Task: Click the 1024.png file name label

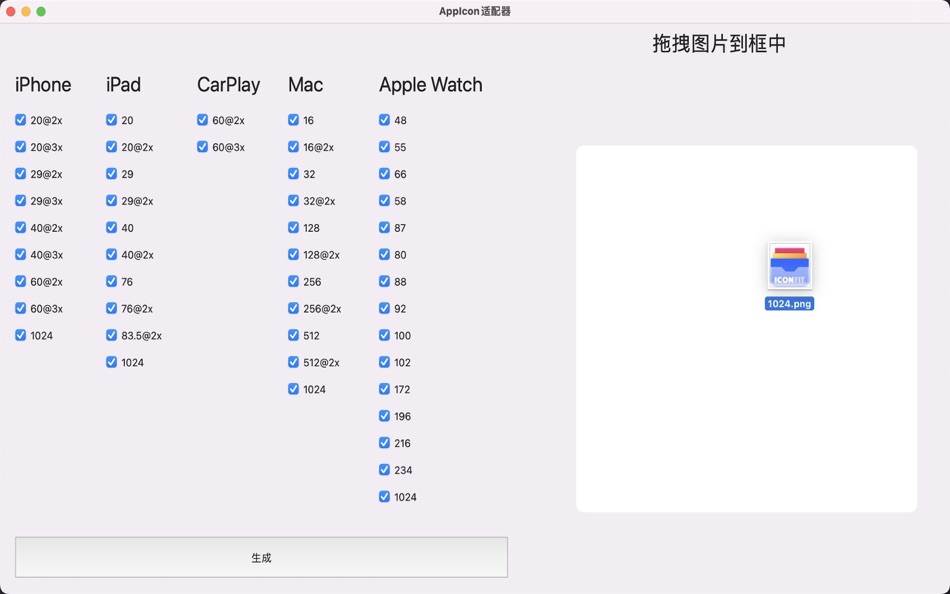Action: click(789, 304)
